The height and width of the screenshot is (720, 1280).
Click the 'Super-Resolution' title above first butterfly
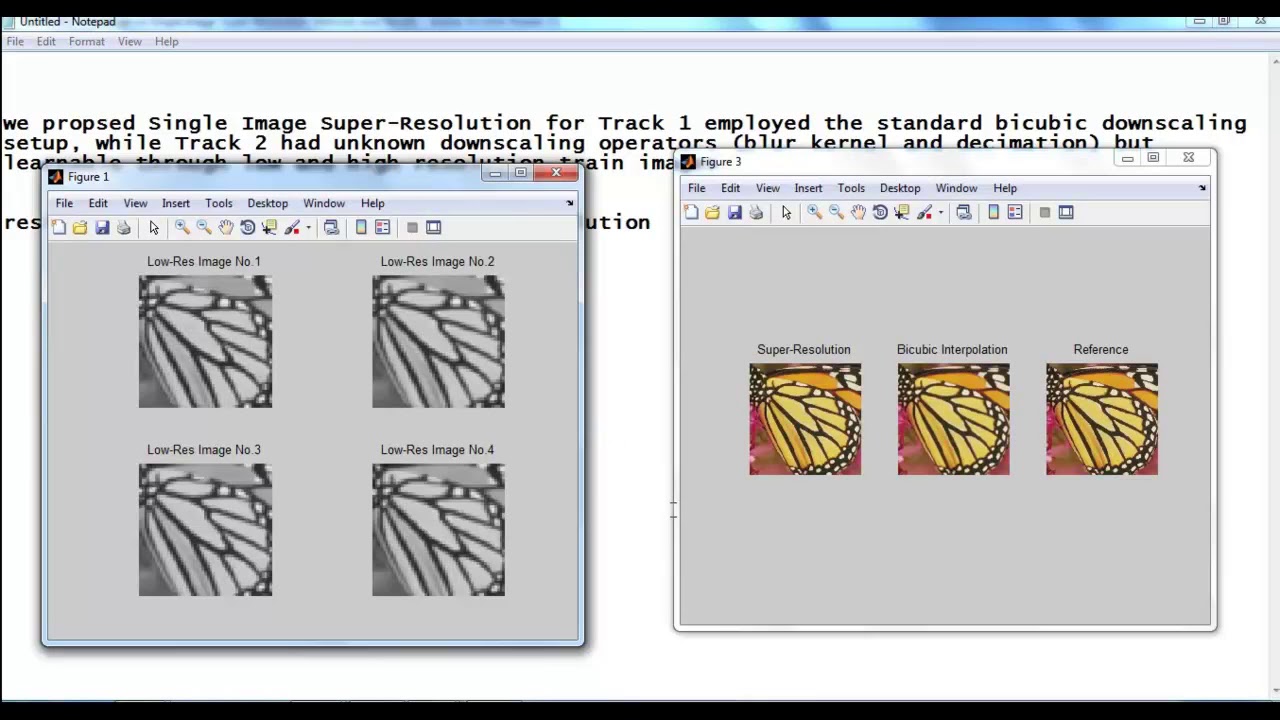tap(804, 350)
